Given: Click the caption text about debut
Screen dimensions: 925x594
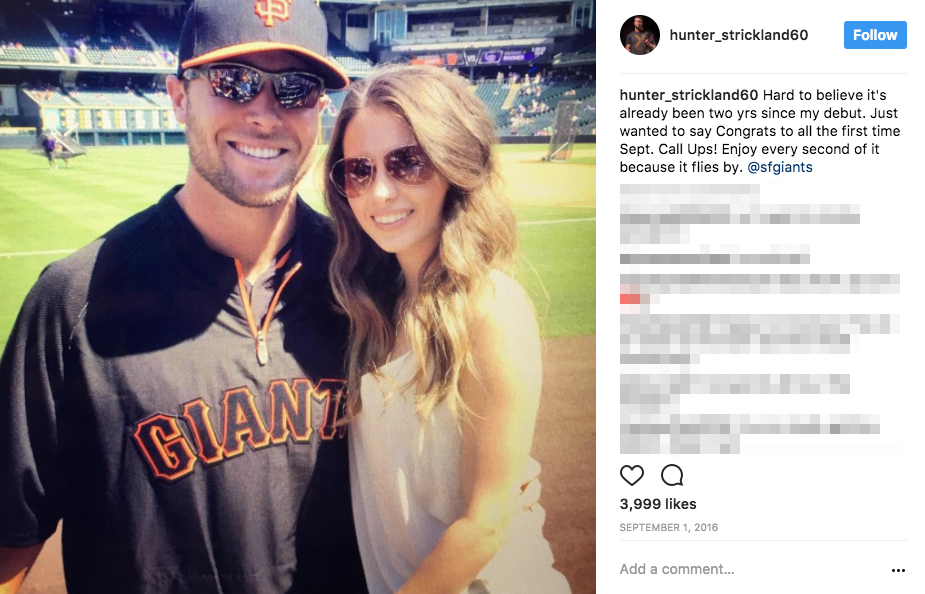Looking at the screenshot, I should 760,131.
